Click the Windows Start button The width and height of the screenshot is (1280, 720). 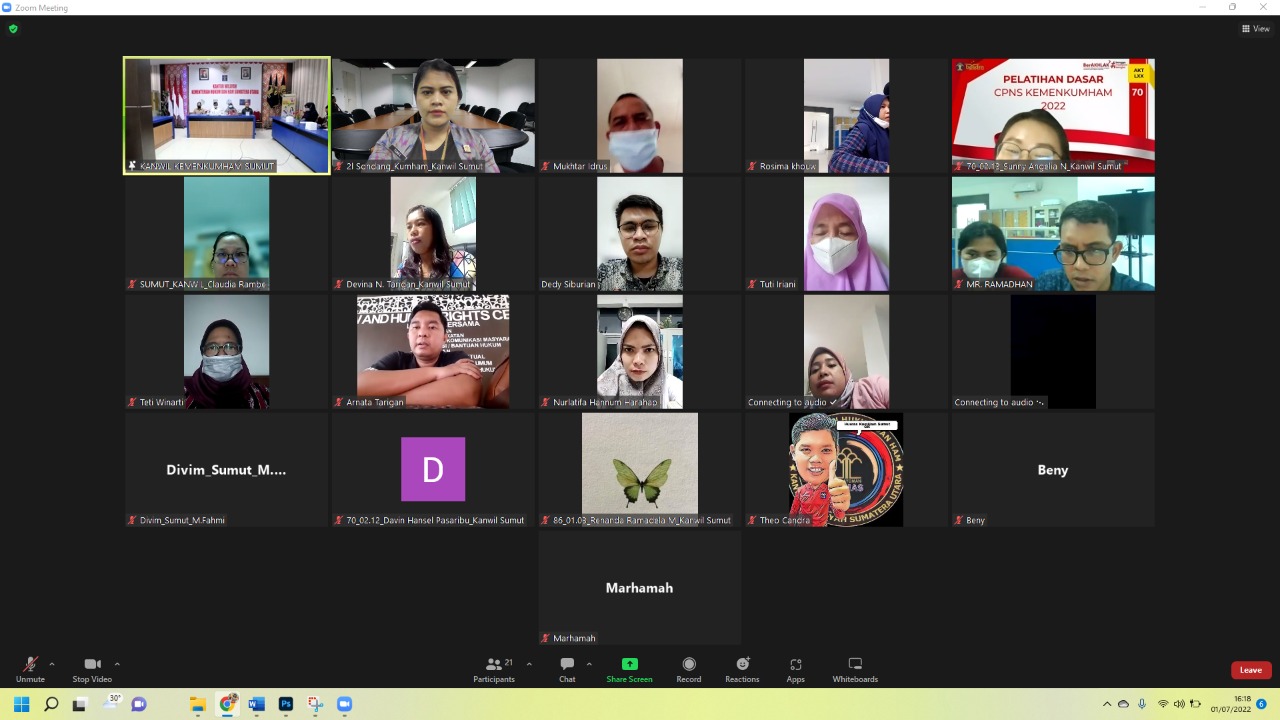point(21,704)
